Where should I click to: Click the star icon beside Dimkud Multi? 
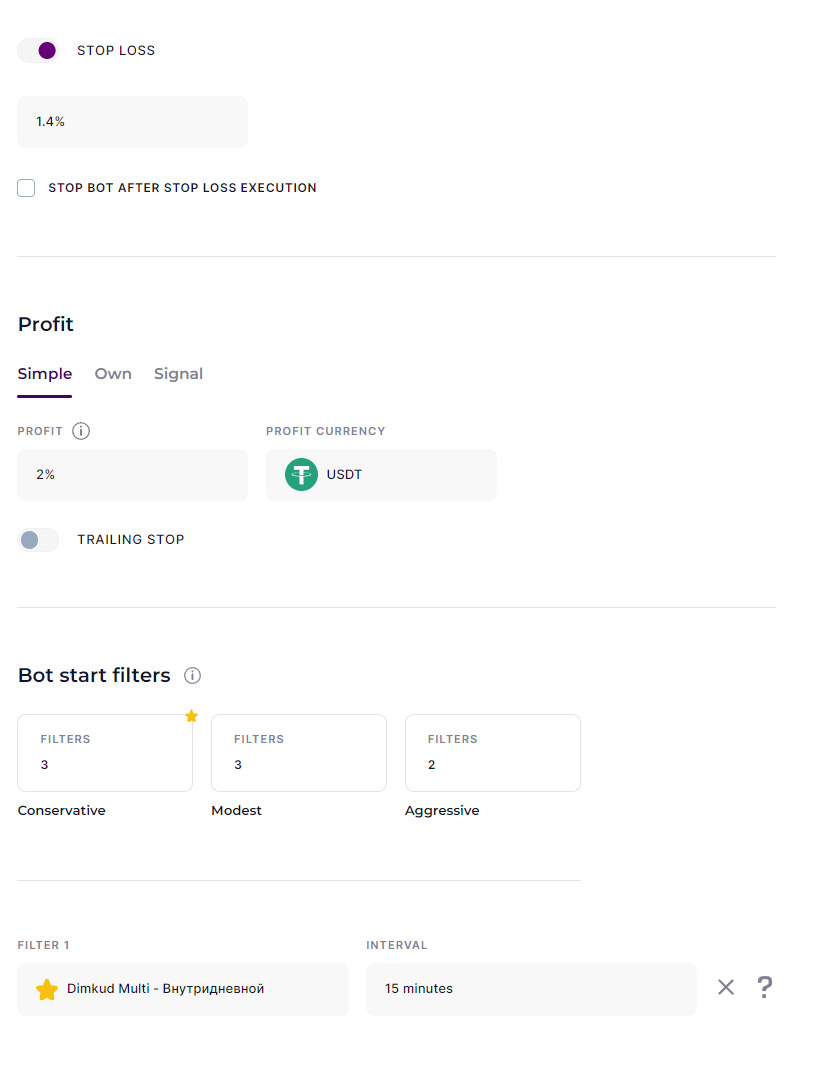click(47, 989)
